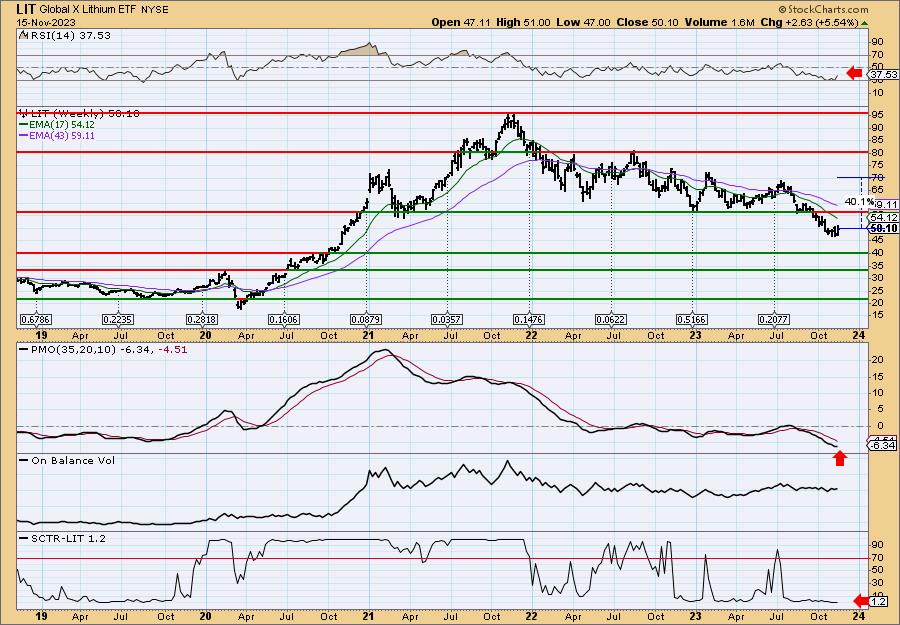The image size is (900, 625).
Task: Click the EMA(43) 59.11 legend text
Action: (x=62, y=136)
